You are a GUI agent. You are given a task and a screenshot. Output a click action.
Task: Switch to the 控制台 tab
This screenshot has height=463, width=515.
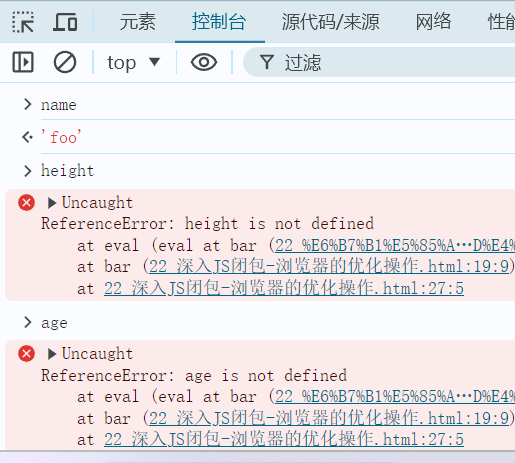(219, 22)
